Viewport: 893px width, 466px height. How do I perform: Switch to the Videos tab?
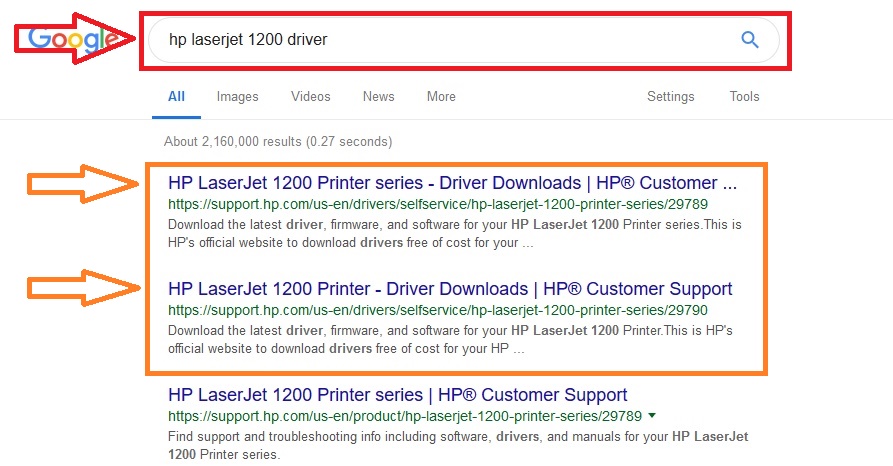(310, 96)
